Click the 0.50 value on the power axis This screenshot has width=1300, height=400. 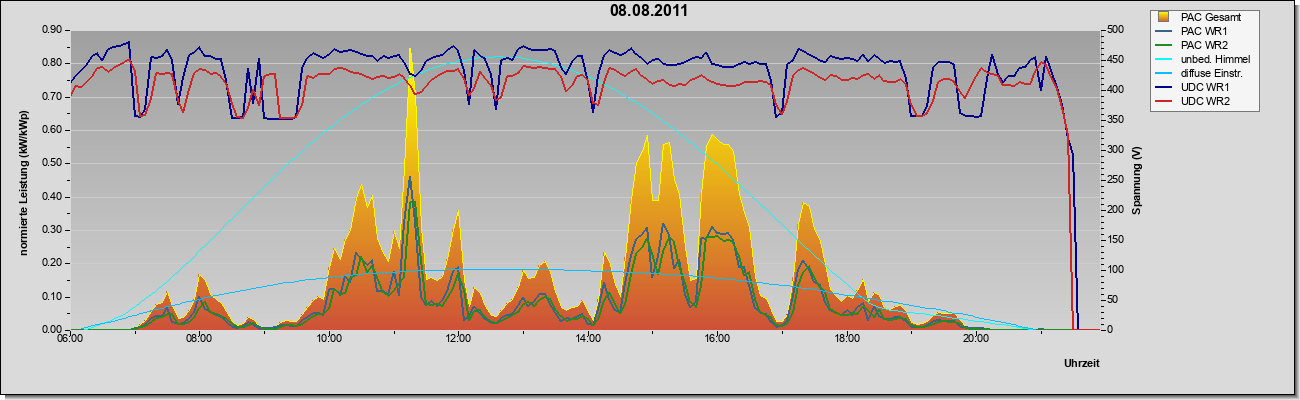pos(51,163)
